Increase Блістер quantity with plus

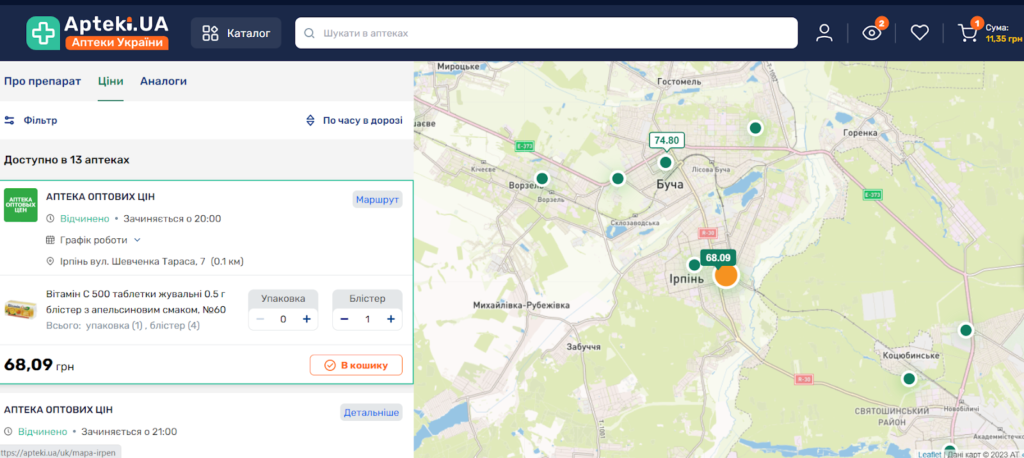[391, 319]
